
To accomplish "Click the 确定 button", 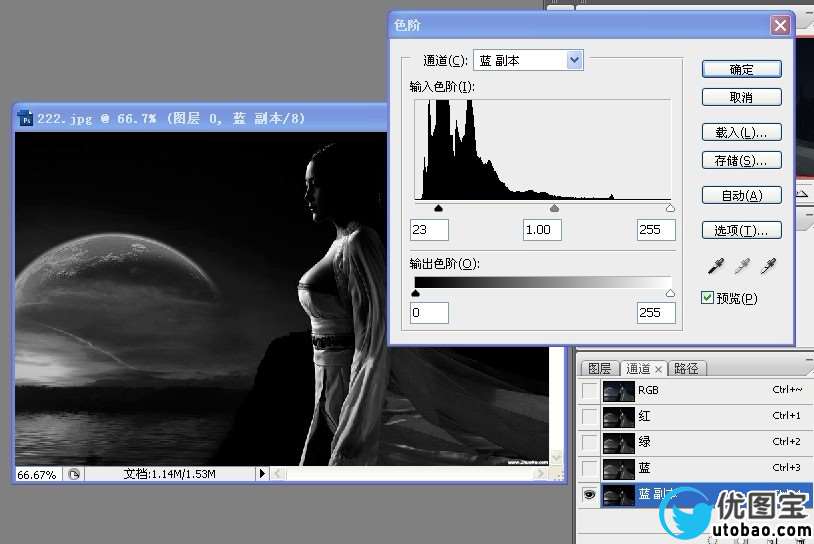I will point(741,70).
